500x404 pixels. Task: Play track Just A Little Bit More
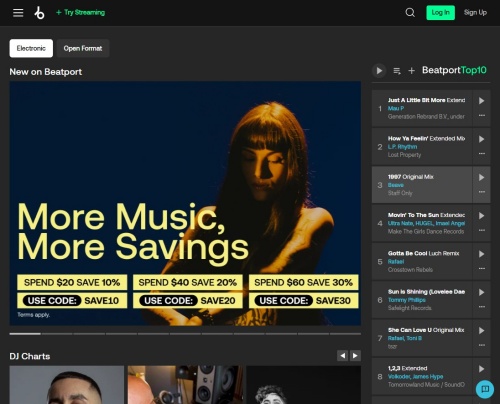(x=481, y=101)
